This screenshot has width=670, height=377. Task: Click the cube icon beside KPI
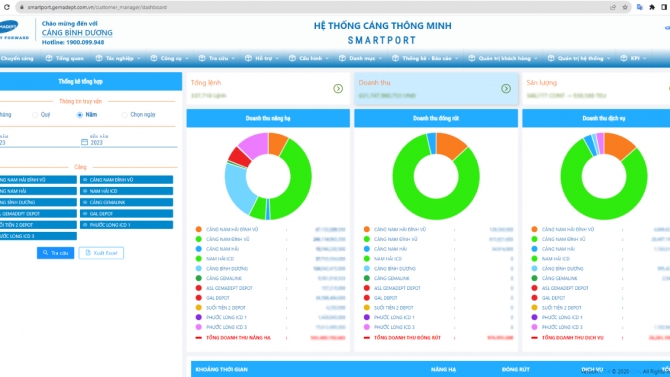[624, 58]
